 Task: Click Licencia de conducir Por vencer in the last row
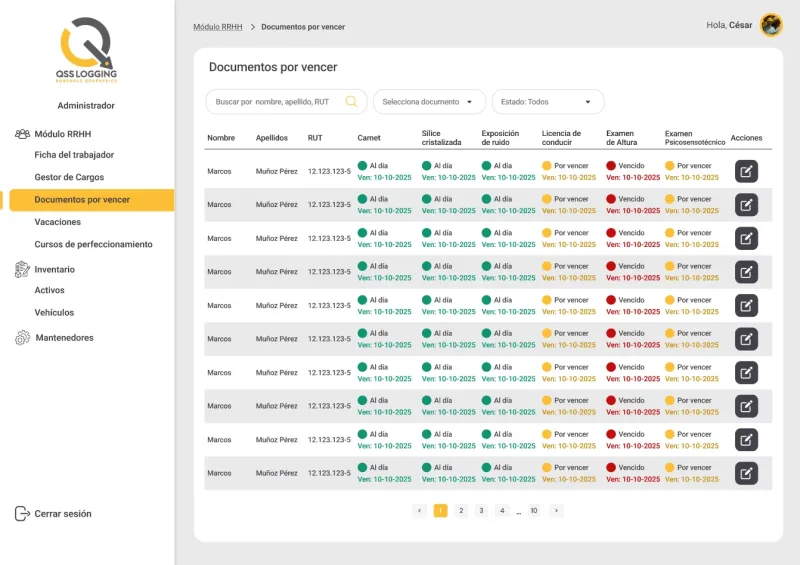click(x=565, y=468)
